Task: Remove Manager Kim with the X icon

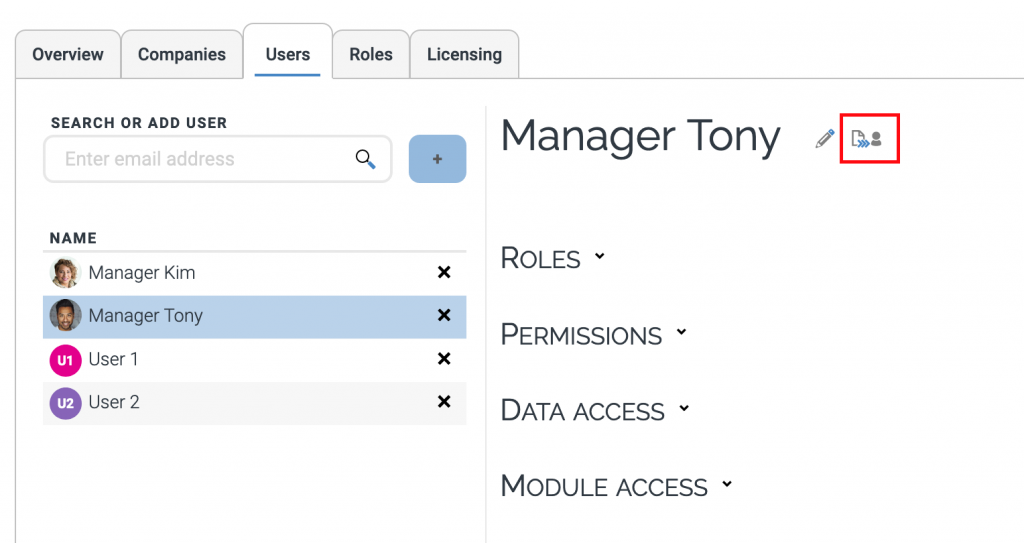Action: click(444, 273)
